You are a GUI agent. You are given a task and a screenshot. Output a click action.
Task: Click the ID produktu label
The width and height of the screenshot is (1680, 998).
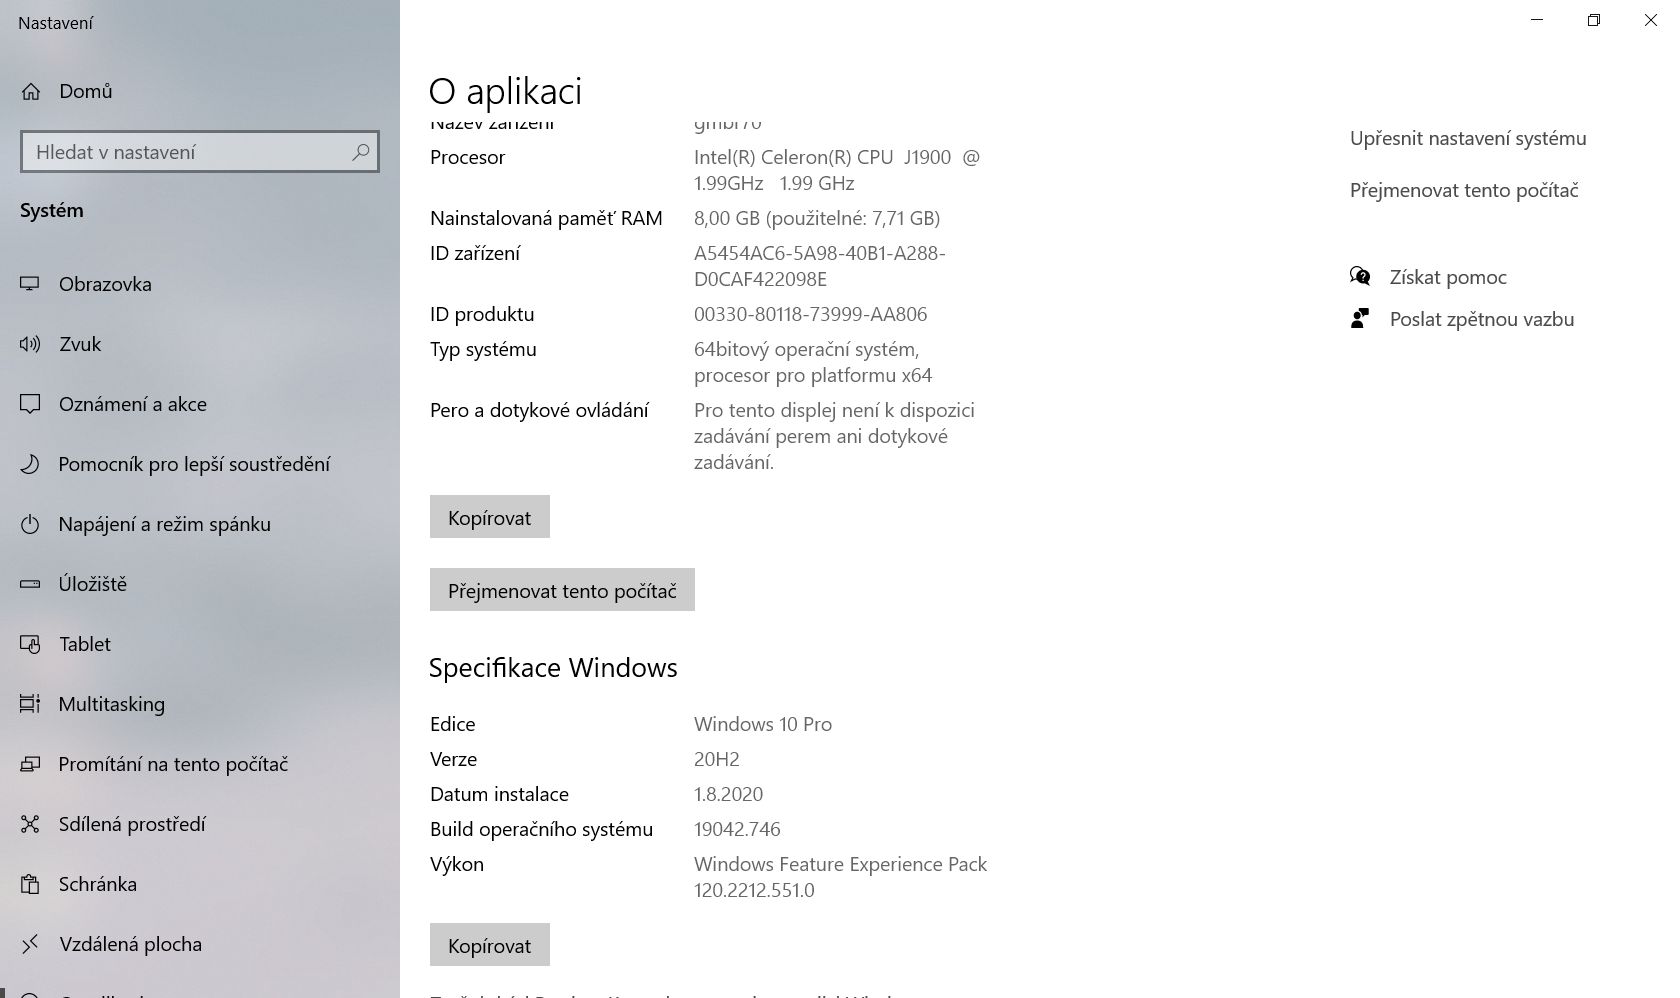(x=482, y=314)
